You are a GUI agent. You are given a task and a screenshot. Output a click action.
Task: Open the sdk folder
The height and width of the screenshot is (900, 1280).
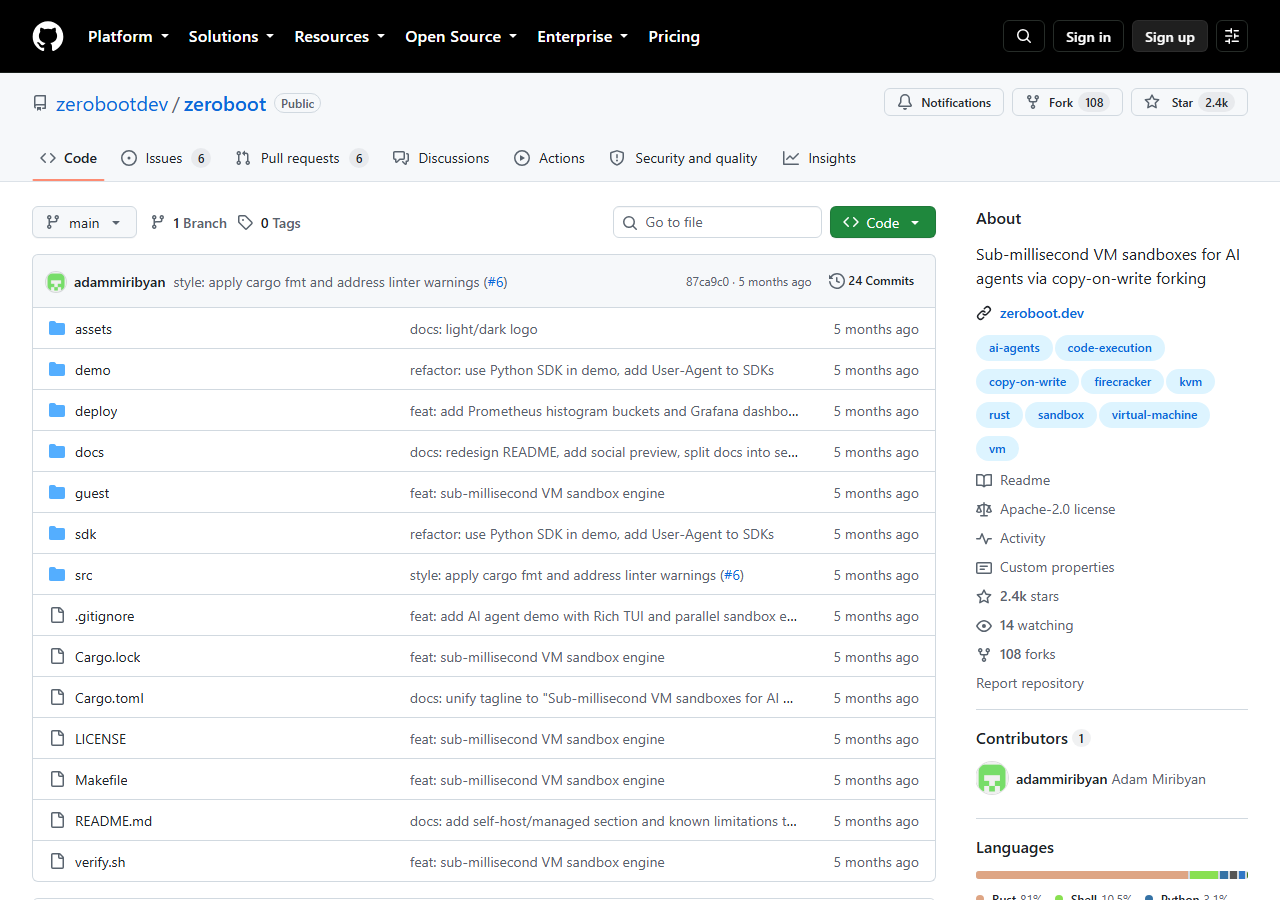pyautogui.click(x=86, y=534)
